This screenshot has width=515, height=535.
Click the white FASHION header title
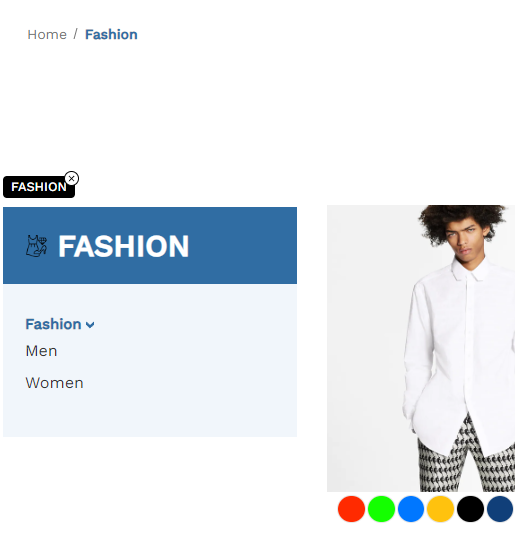(x=123, y=246)
